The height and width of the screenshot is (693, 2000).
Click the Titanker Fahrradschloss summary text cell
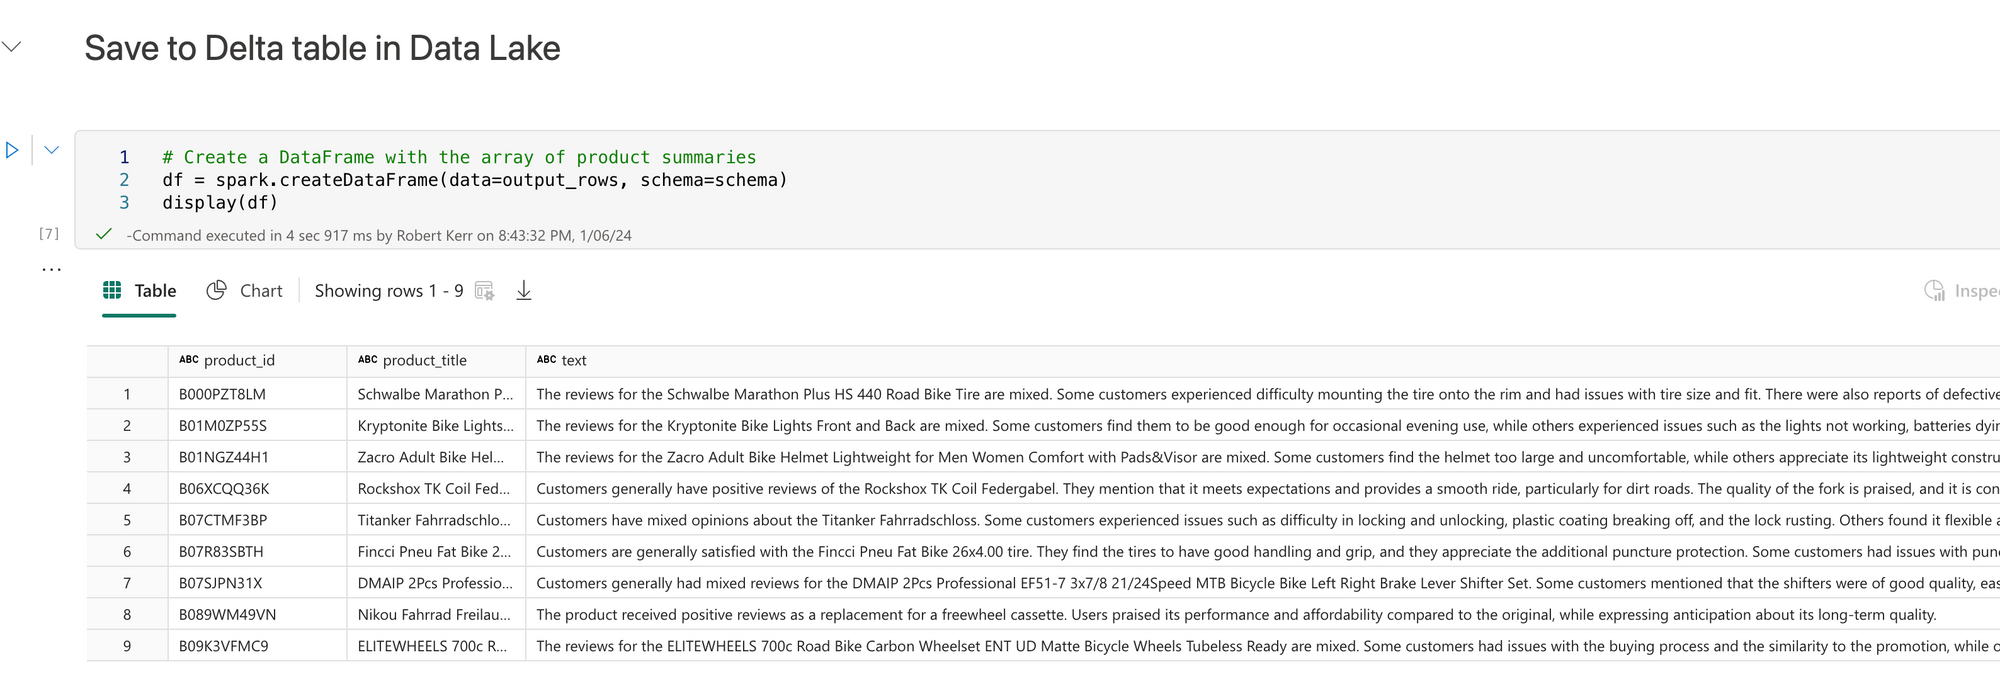click(1200, 521)
